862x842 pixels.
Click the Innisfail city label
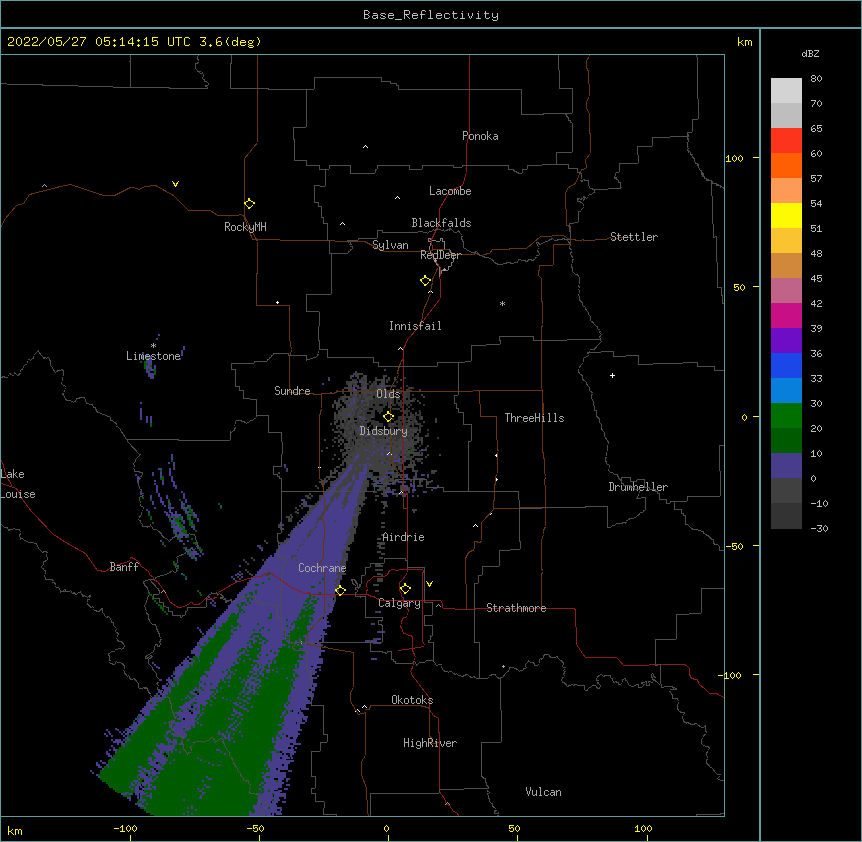click(x=415, y=326)
